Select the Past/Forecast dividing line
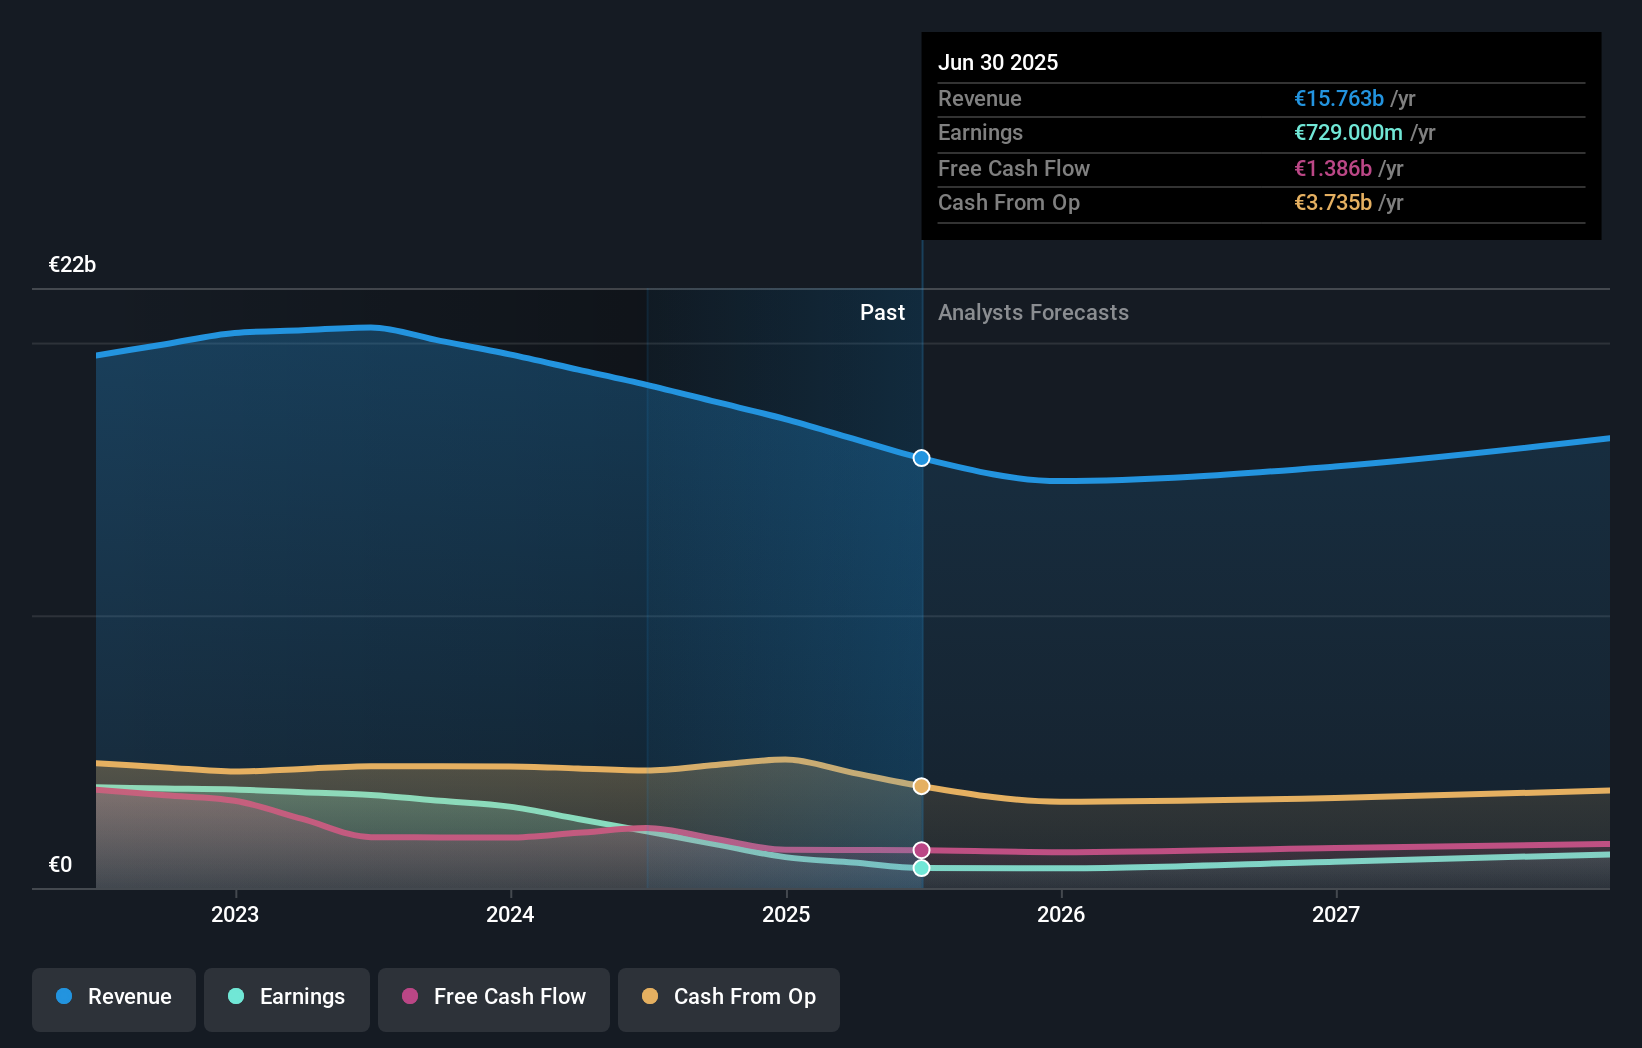Screen dimensions: 1642x1048 (922, 600)
